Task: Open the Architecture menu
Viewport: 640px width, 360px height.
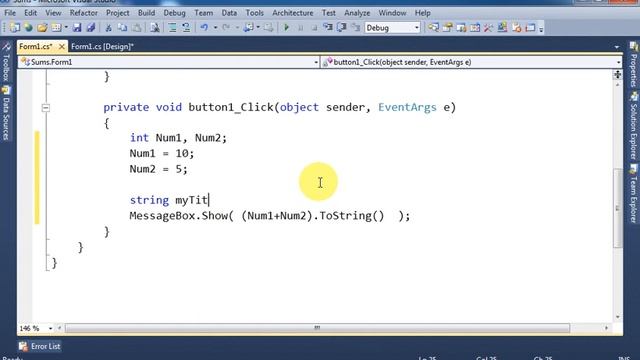Action: [x=293, y=13]
